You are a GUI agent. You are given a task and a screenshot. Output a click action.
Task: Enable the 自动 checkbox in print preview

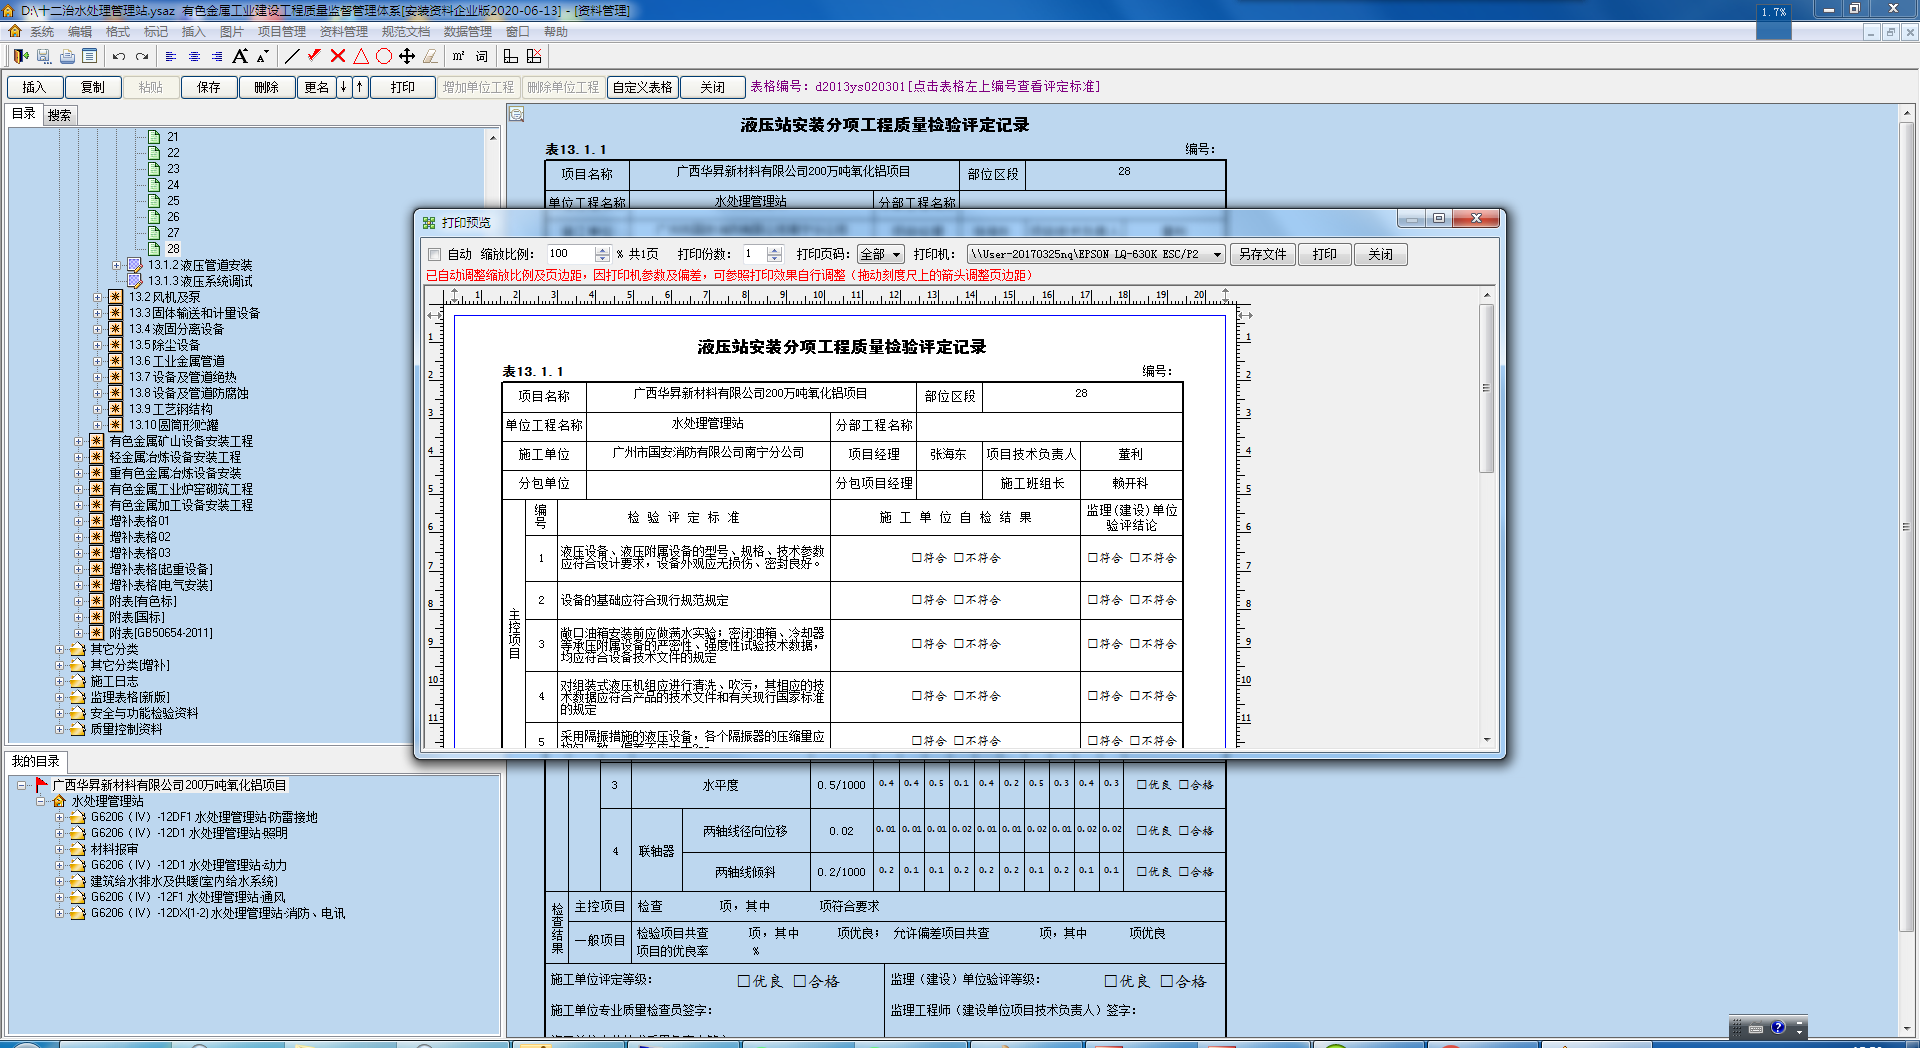tap(434, 255)
